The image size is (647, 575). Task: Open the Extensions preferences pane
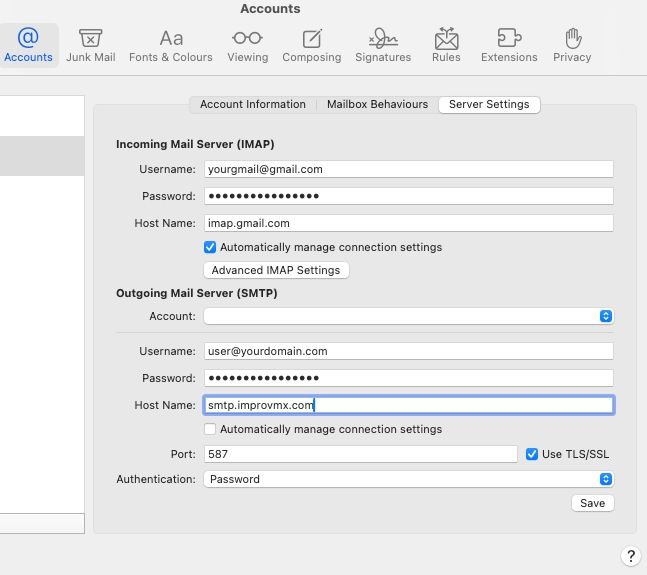click(x=509, y=45)
